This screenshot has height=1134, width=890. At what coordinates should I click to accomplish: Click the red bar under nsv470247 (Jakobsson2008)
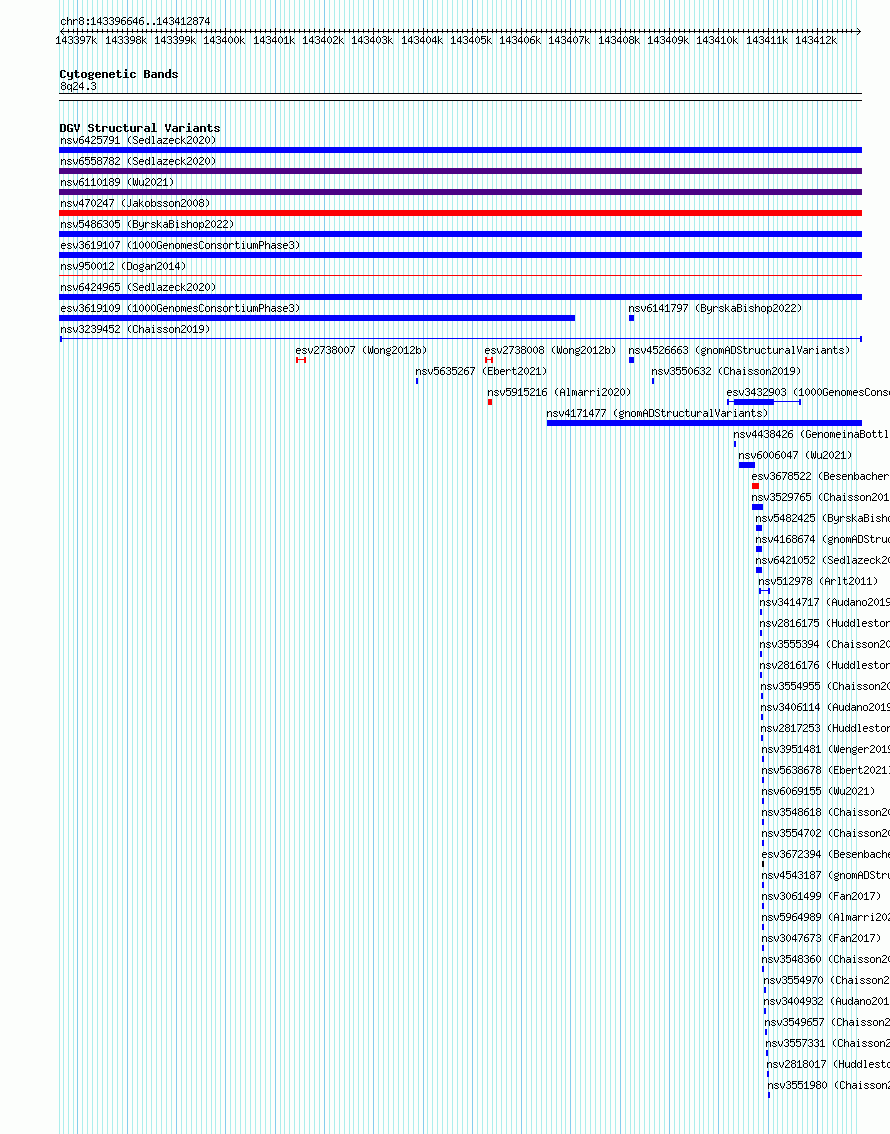pyautogui.click(x=461, y=213)
